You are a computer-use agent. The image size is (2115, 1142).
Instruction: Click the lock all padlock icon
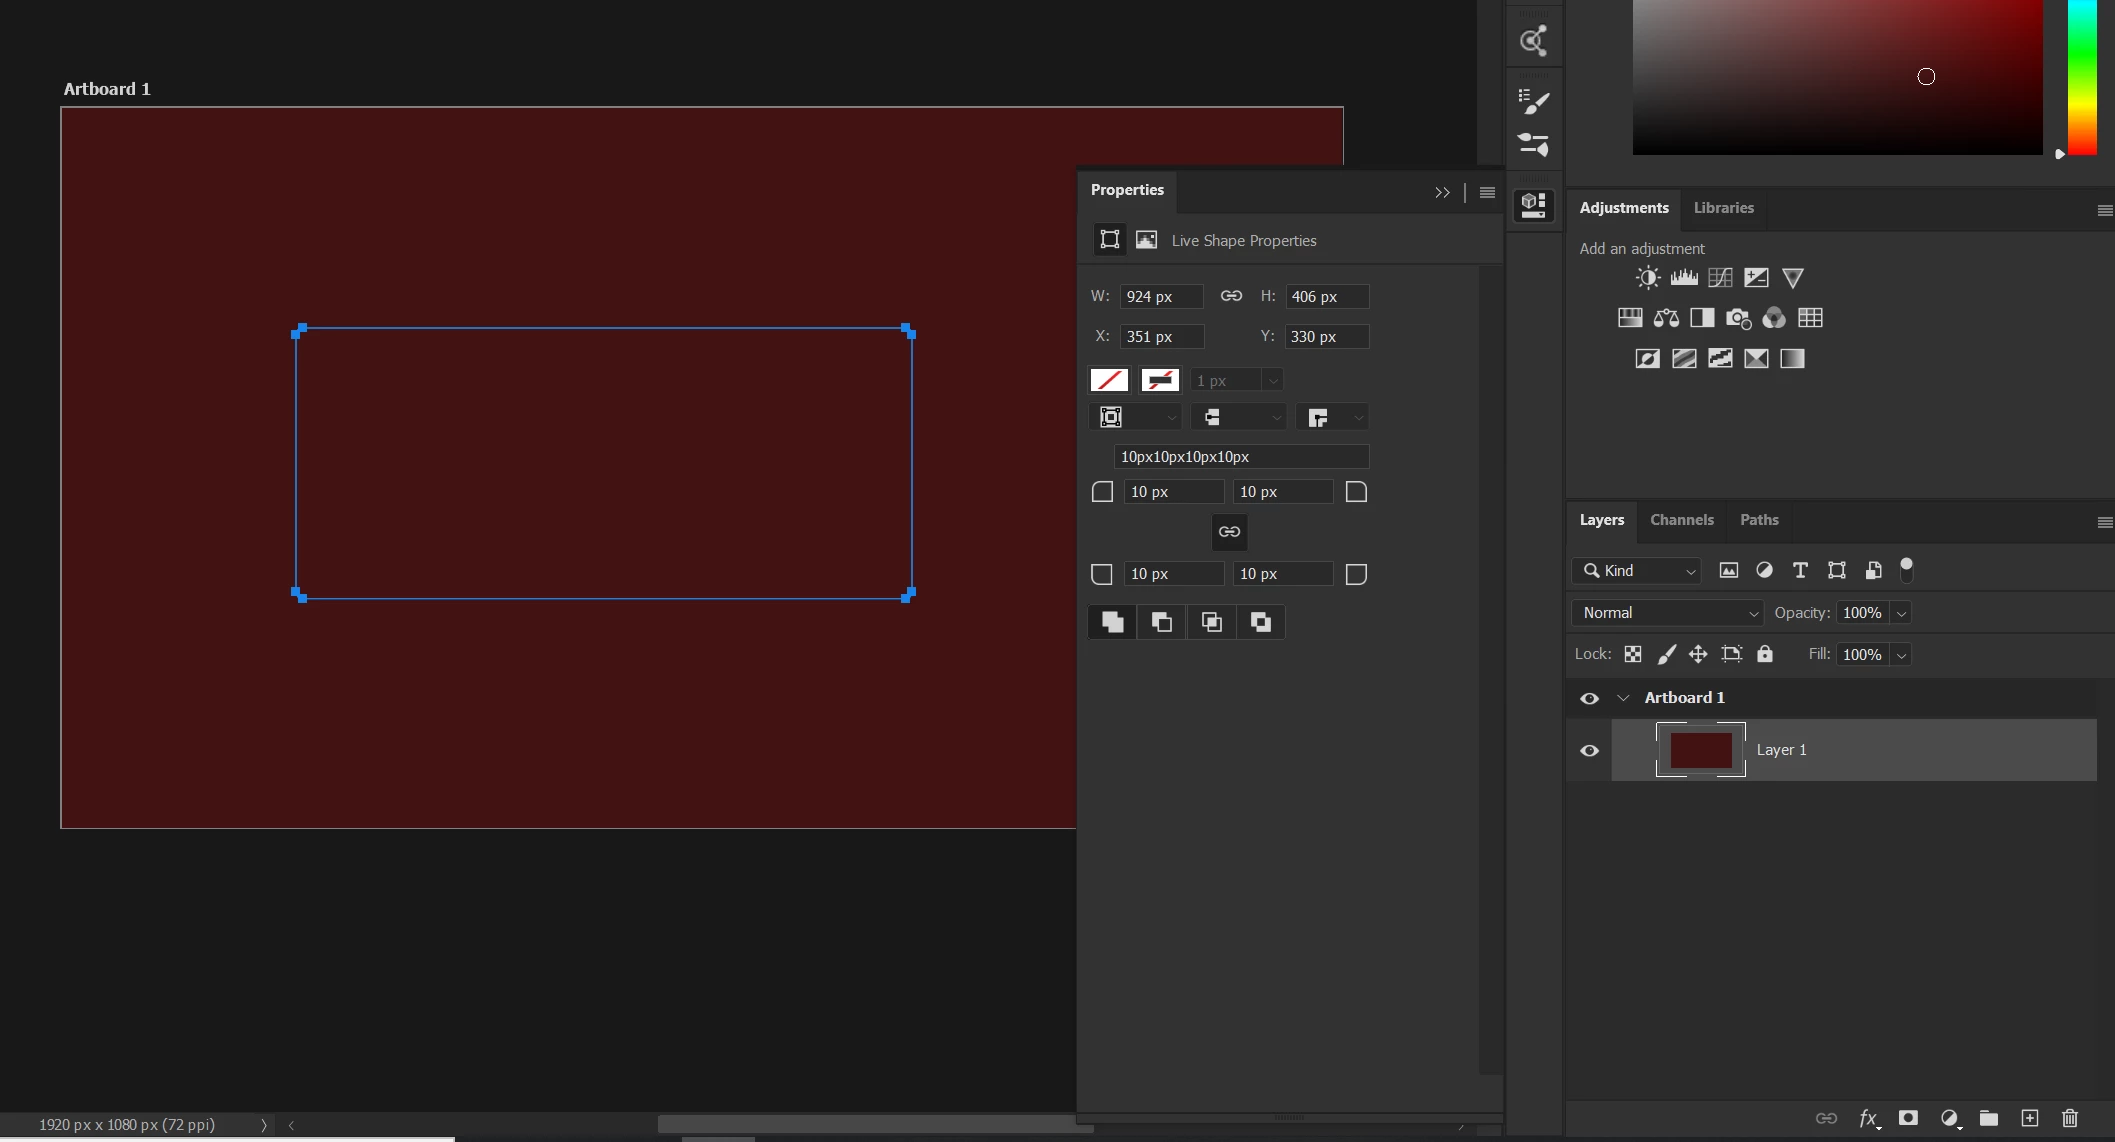coord(1765,654)
